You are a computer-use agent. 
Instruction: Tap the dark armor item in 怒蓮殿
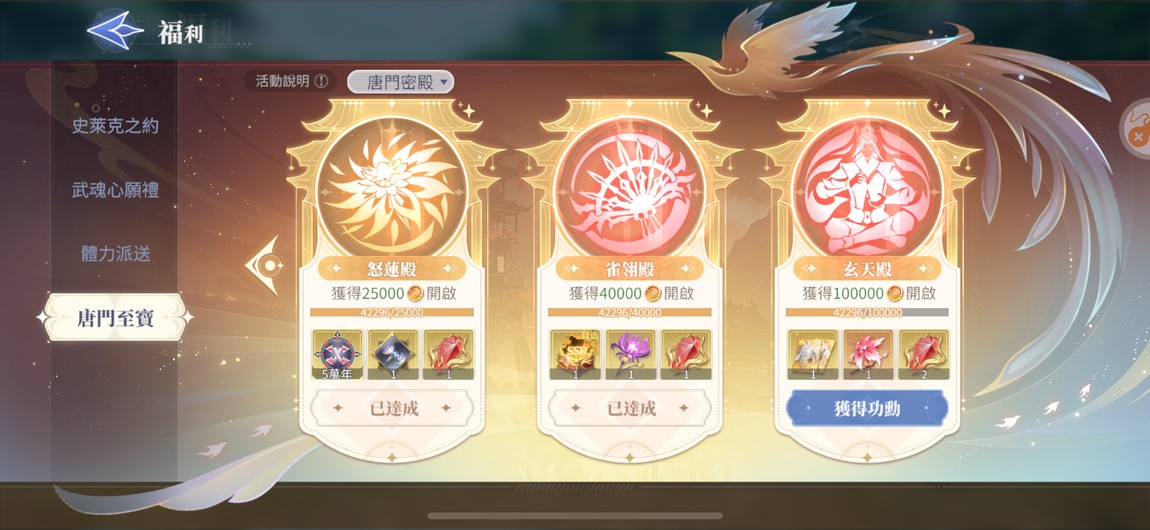click(393, 355)
